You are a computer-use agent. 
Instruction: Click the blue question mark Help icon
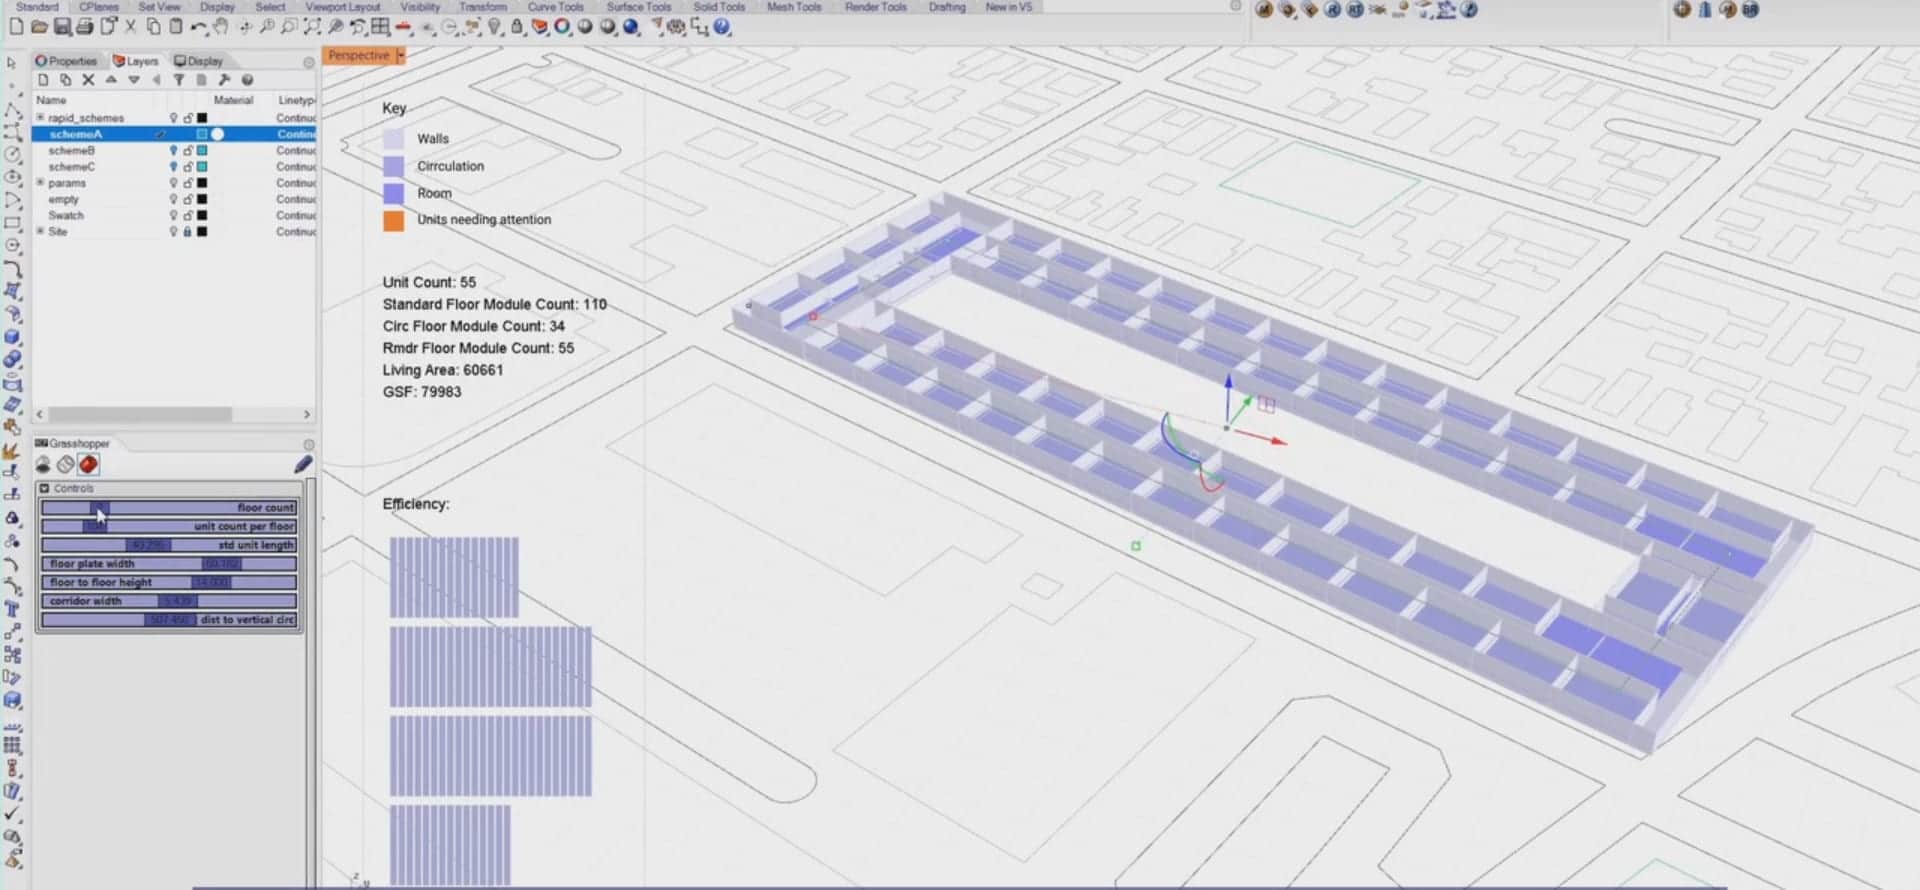[x=722, y=27]
